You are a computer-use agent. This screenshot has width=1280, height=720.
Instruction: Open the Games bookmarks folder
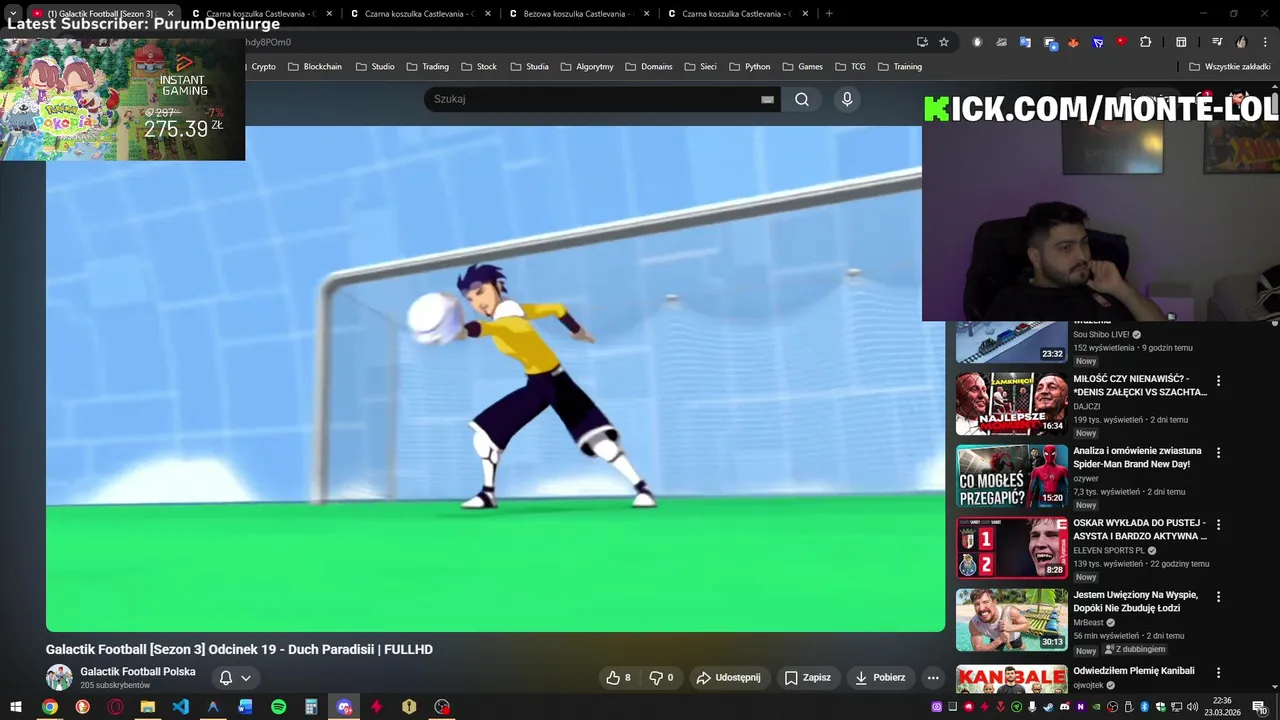click(803, 67)
